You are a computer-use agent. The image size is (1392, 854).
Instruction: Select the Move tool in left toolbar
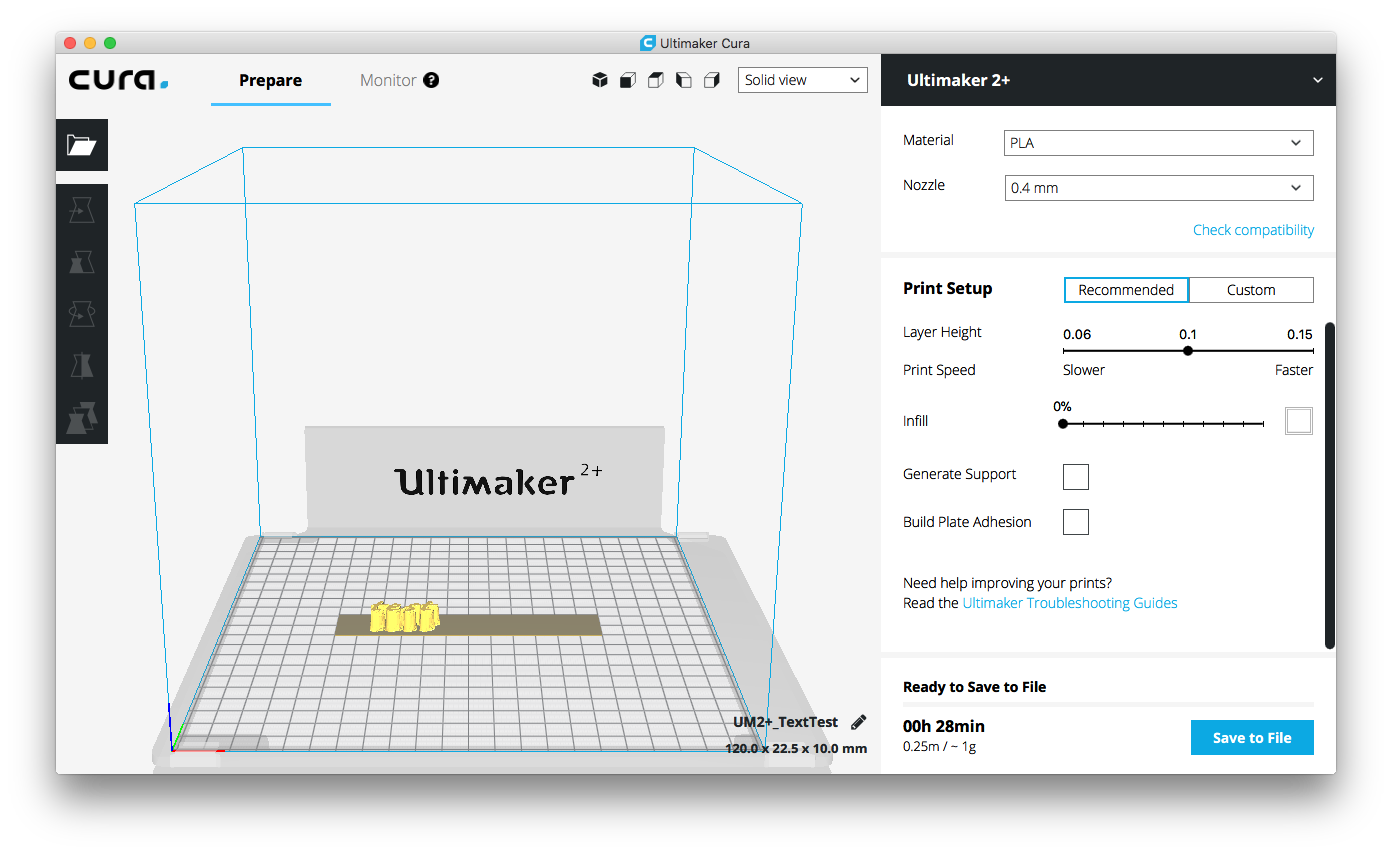tap(82, 210)
